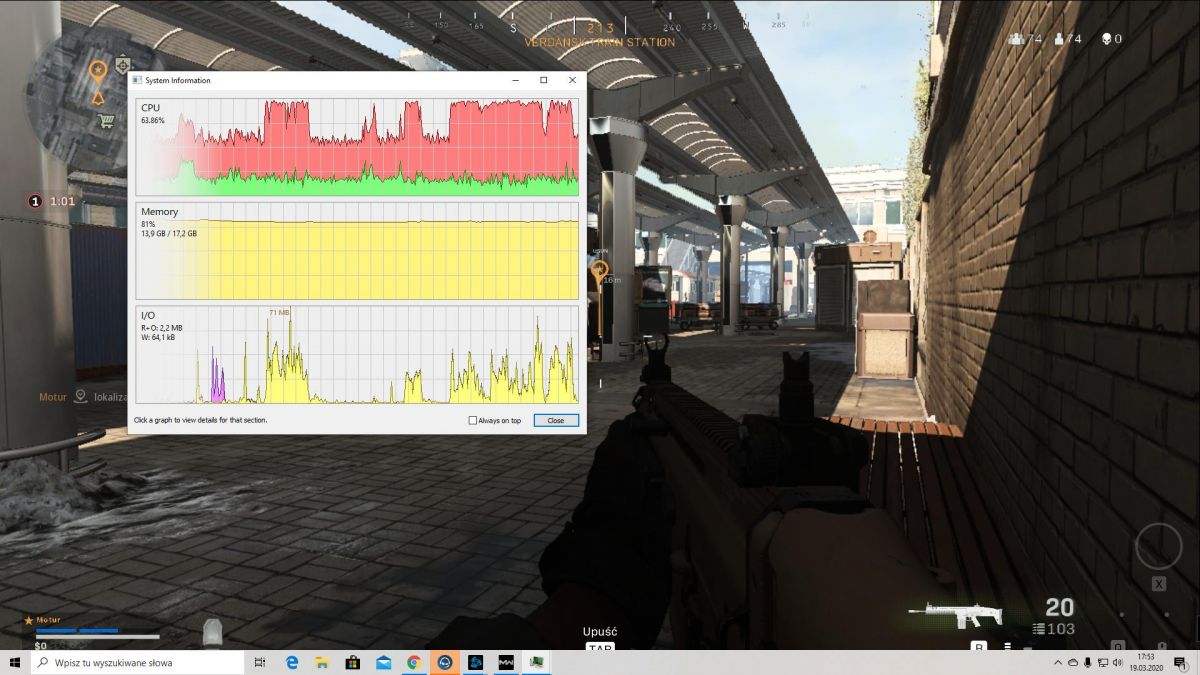Open details for the Memory graph
The width and height of the screenshot is (1200, 675).
click(x=357, y=250)
